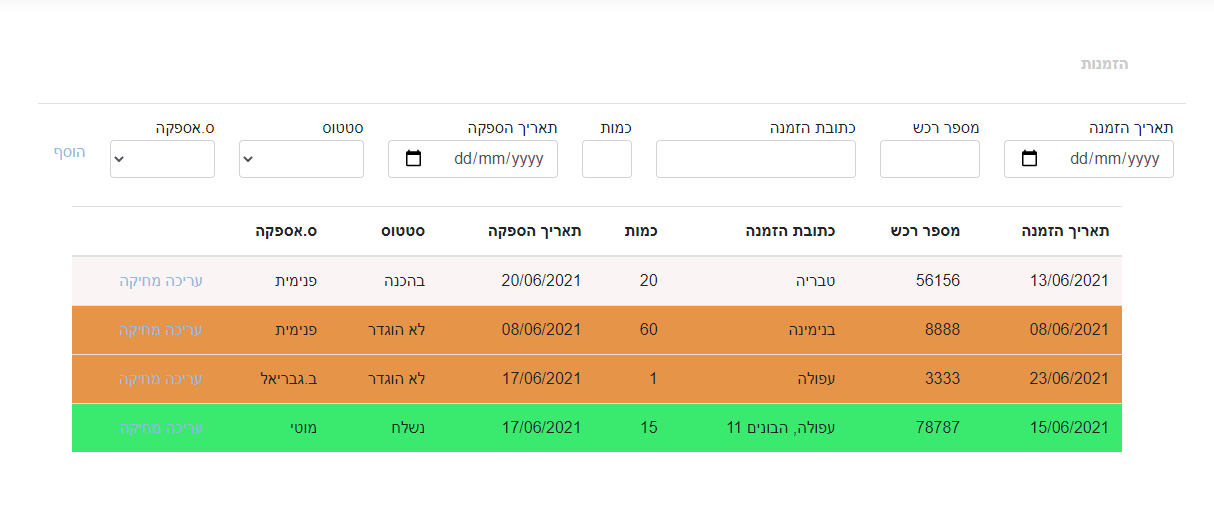The height and width of the screenshot is (505, 1214).
Task: Select the בהכנה status cell
Action: 405,281
